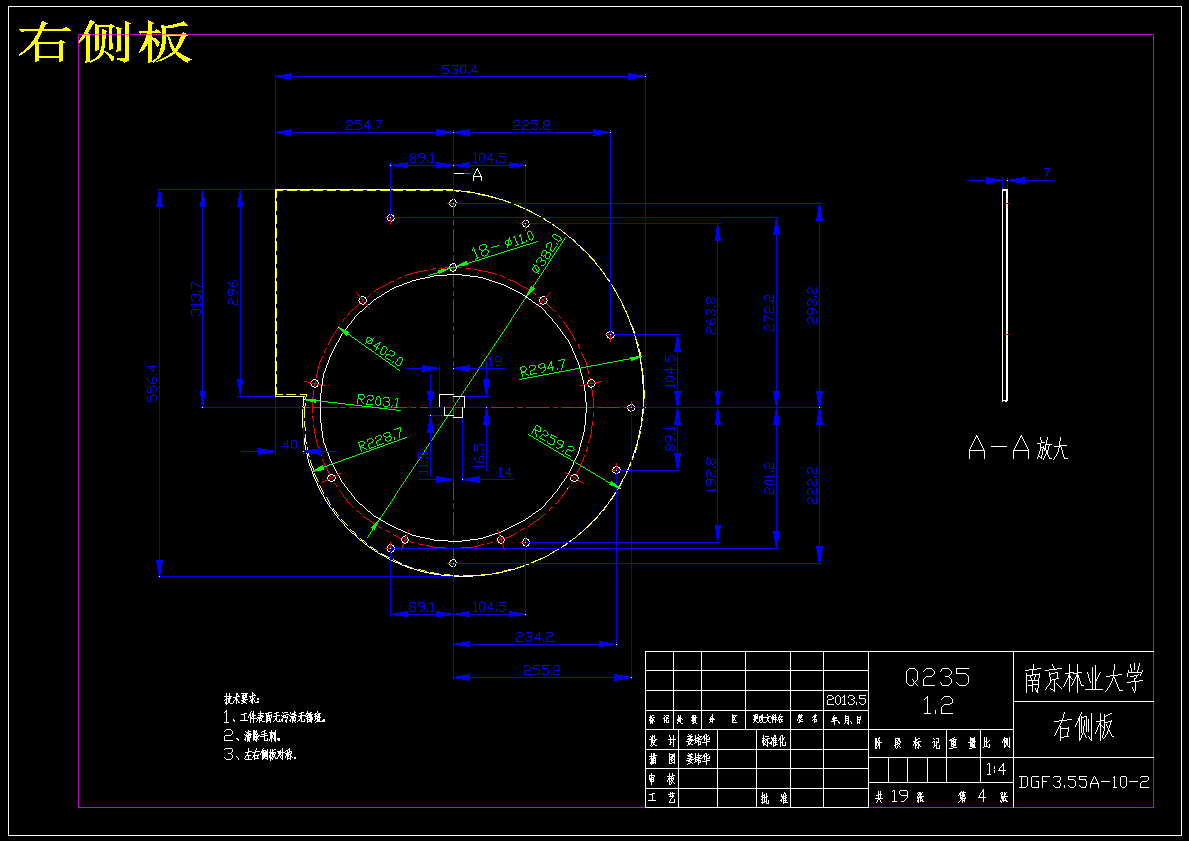
Task: Select the Q235 material text
Action: 937,676
